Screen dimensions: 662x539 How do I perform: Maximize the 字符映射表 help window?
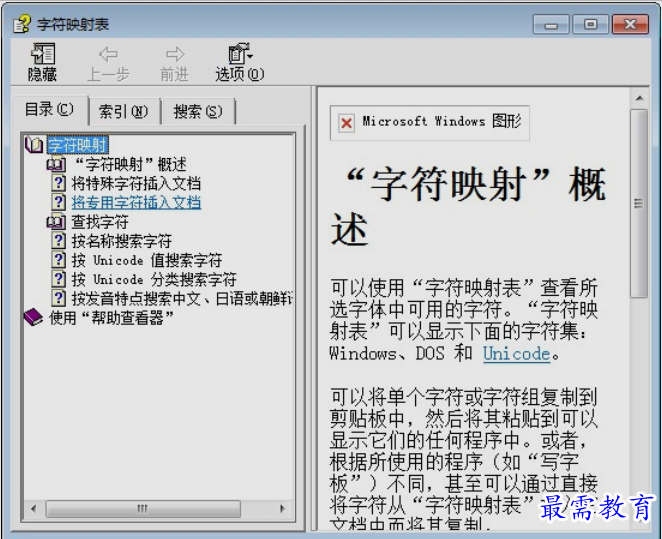pos(590,24)
